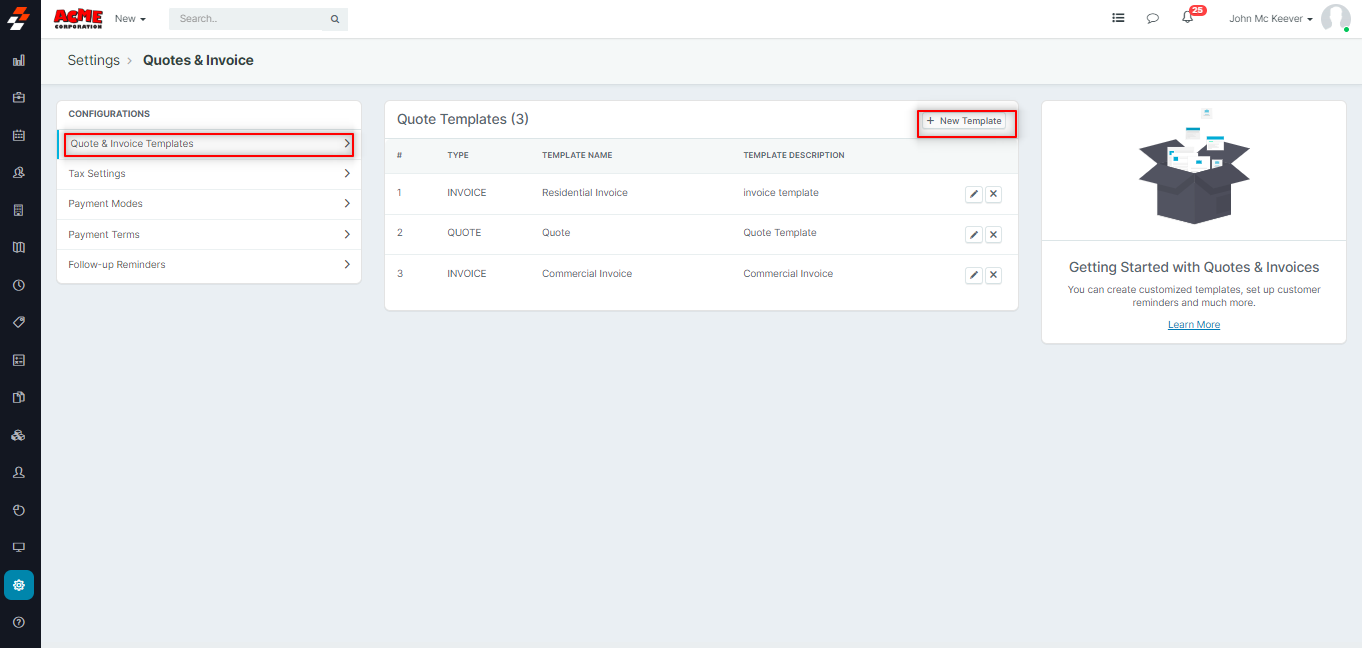
Task: Open the single user icon in sidebar
Action: point(18,472)
